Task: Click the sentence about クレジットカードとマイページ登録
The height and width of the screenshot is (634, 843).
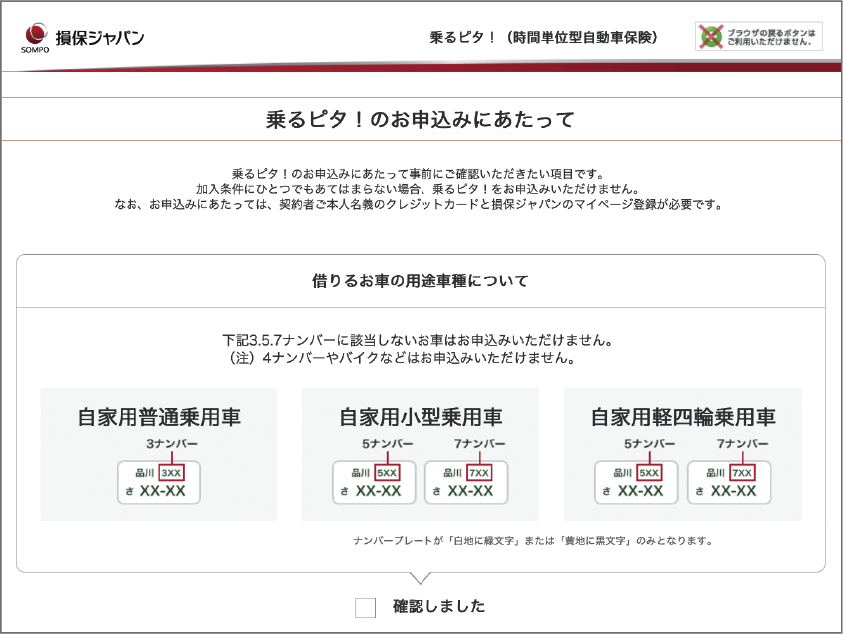Action: coord(419,205)
